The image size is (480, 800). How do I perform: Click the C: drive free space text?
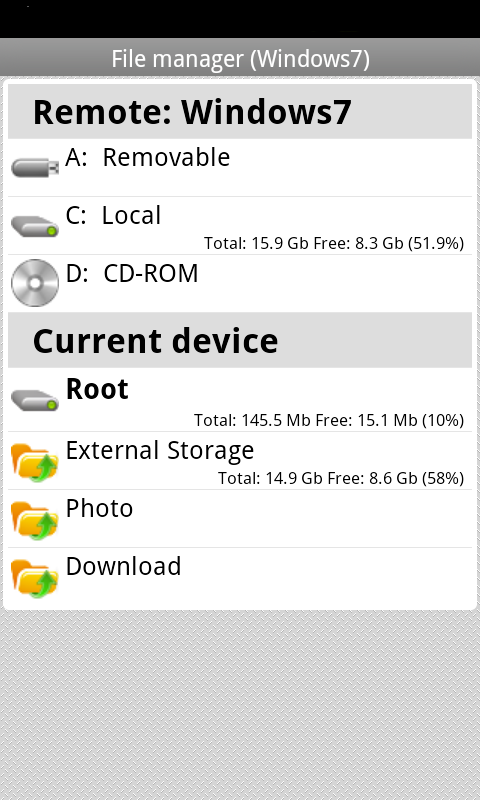pos(334,243)
